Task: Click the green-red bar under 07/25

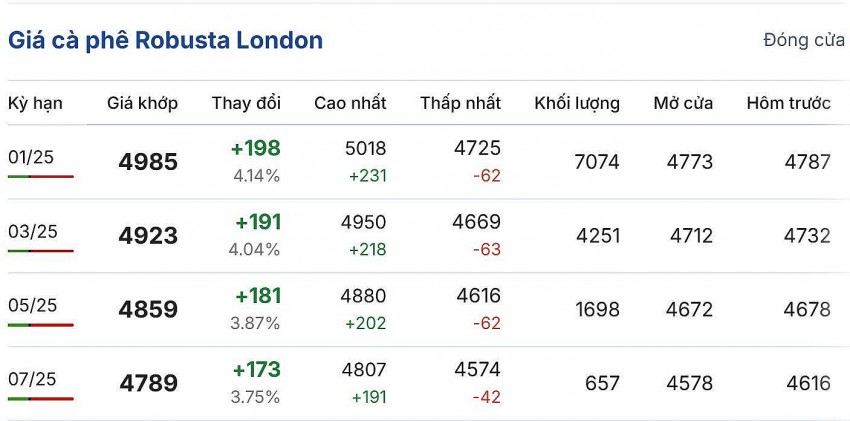Action: coord(40,398)
